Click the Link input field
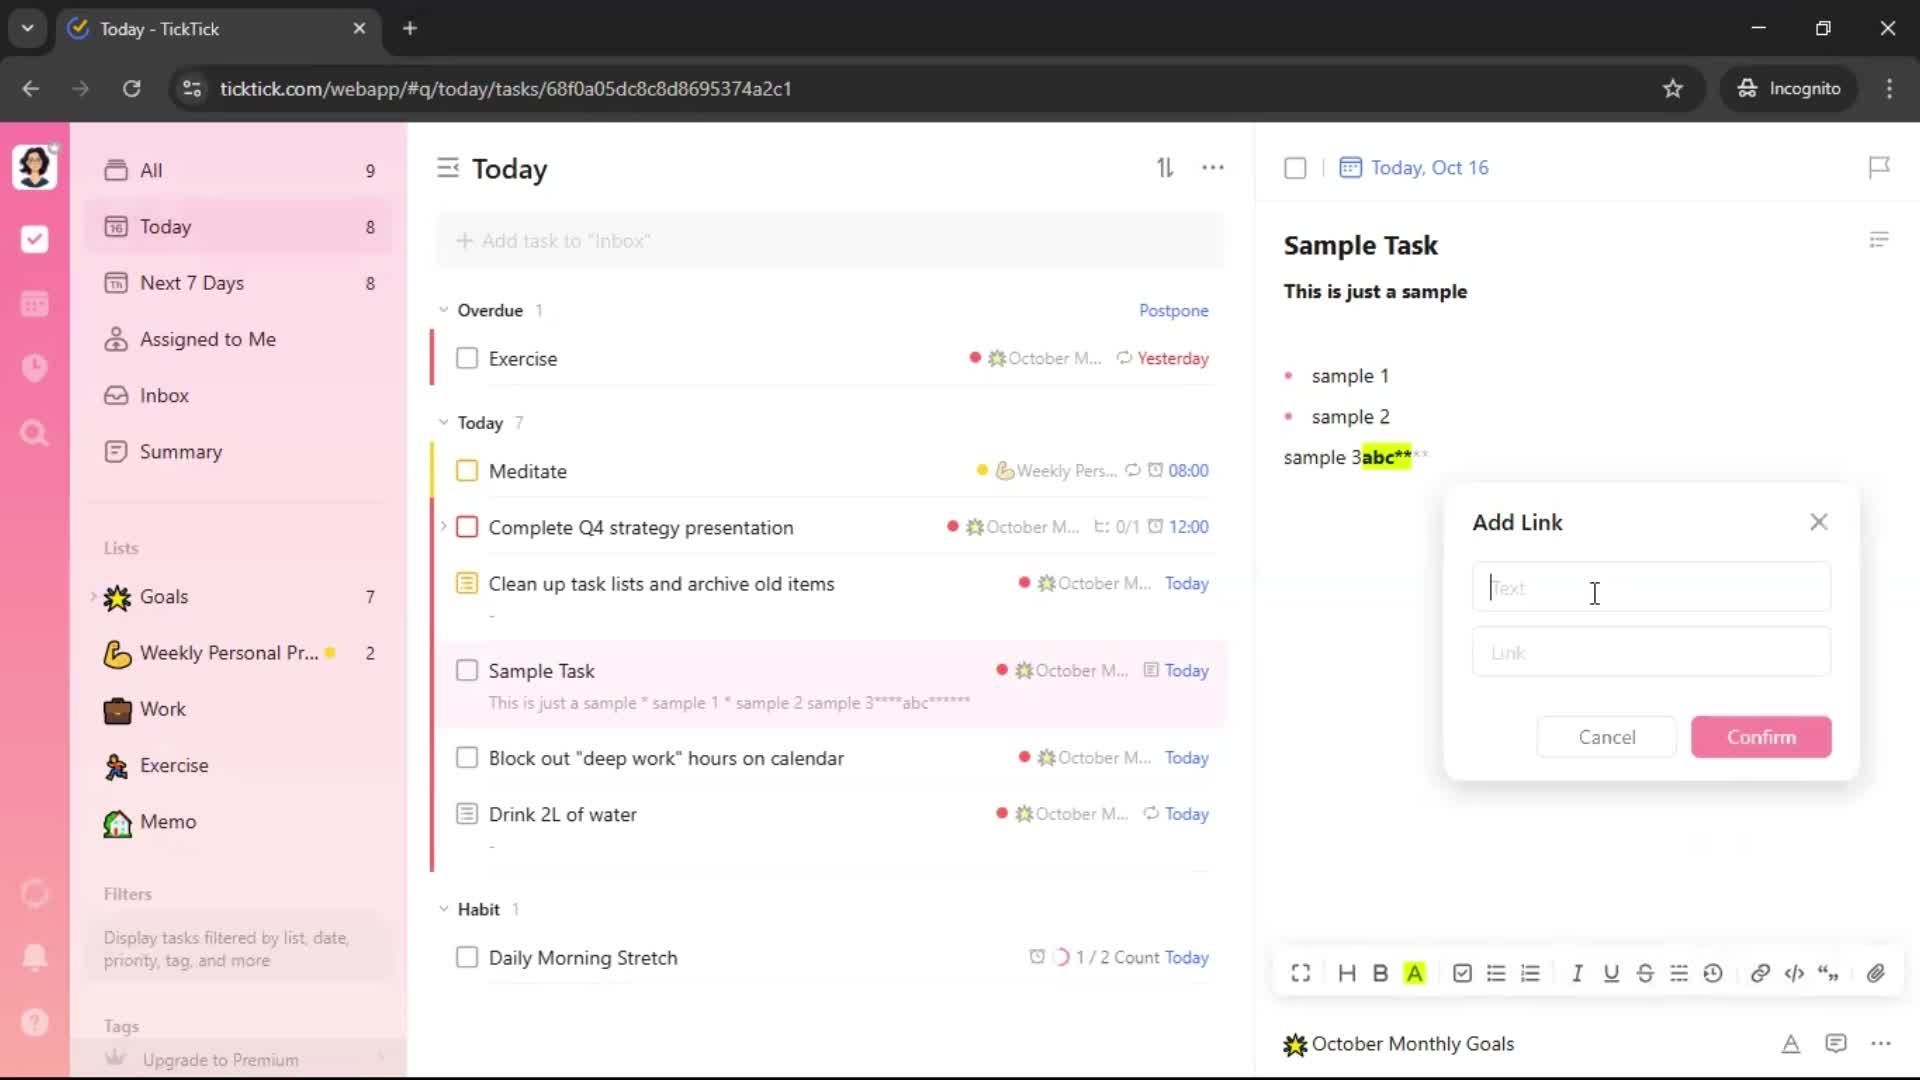Viewport: 1920px width, 1080px height. 1651,652
